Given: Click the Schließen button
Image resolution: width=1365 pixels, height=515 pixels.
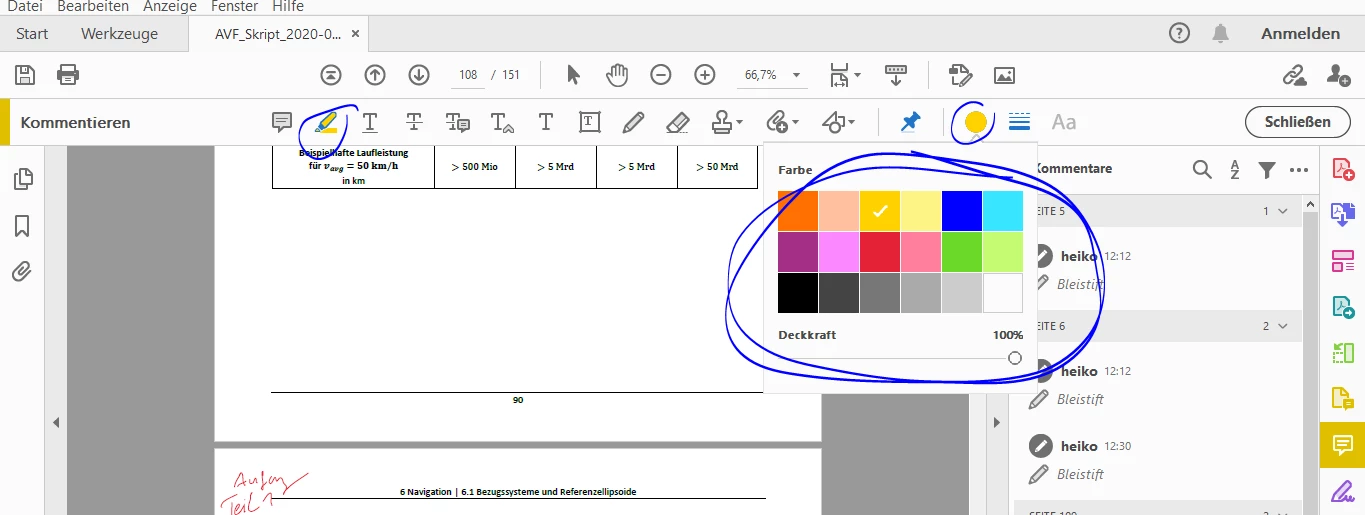Looking at the screenshot, I should pyautogui.click(x=1297, y=122).
